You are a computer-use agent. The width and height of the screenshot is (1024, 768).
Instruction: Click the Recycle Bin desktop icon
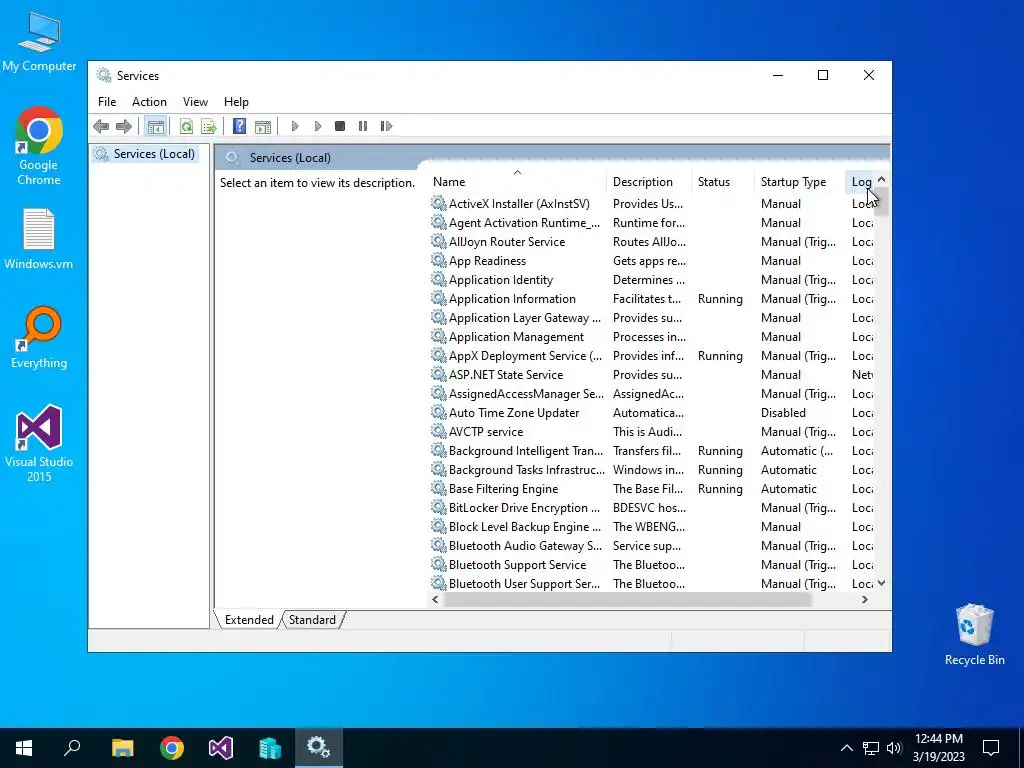974,634
